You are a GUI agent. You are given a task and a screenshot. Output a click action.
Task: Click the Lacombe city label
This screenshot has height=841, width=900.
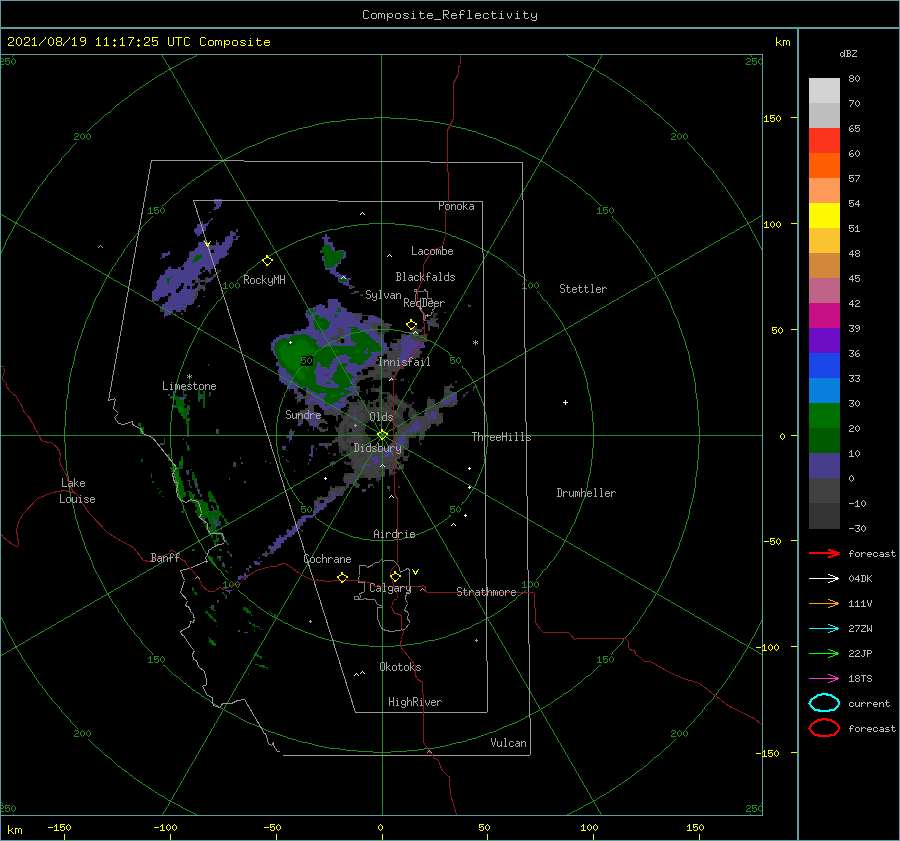pyautogui.click(x=432, y=251)
